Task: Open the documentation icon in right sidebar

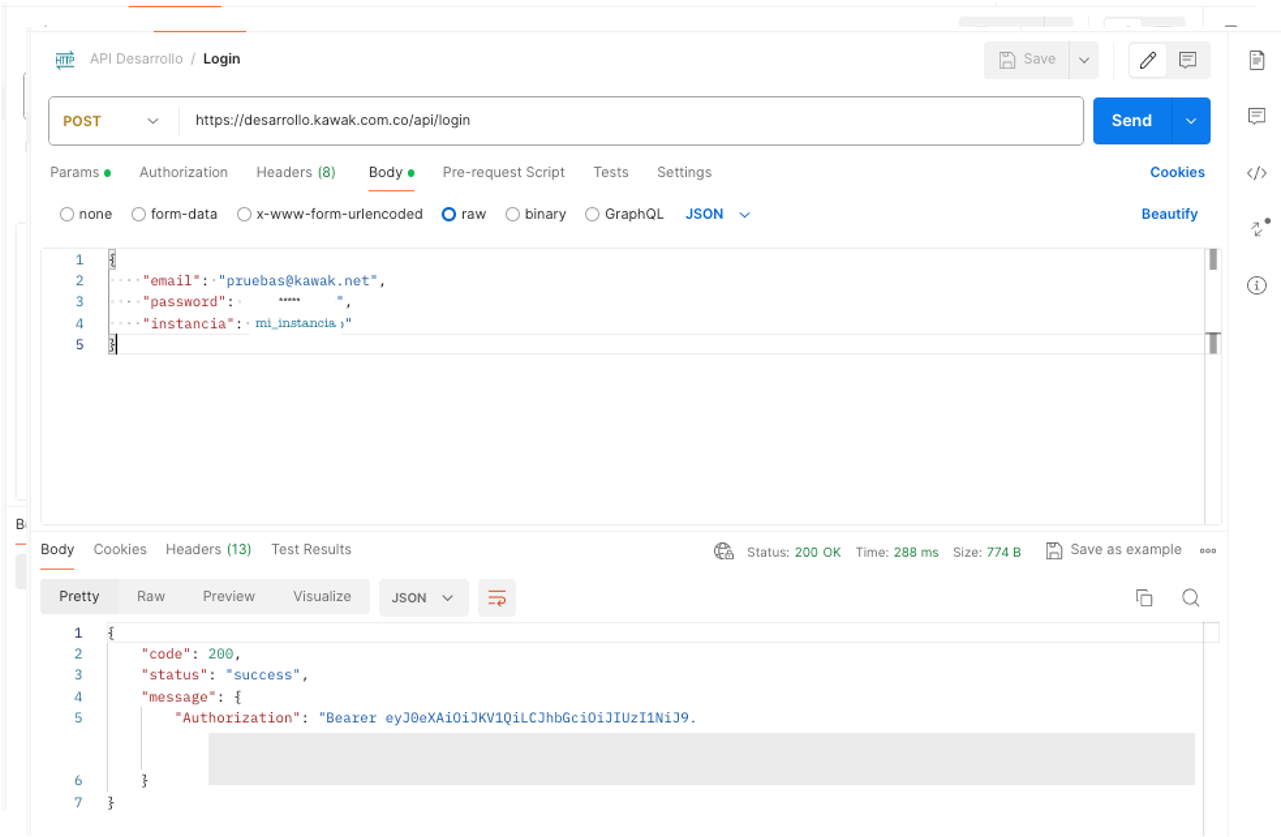Action: pos(1257,60)
